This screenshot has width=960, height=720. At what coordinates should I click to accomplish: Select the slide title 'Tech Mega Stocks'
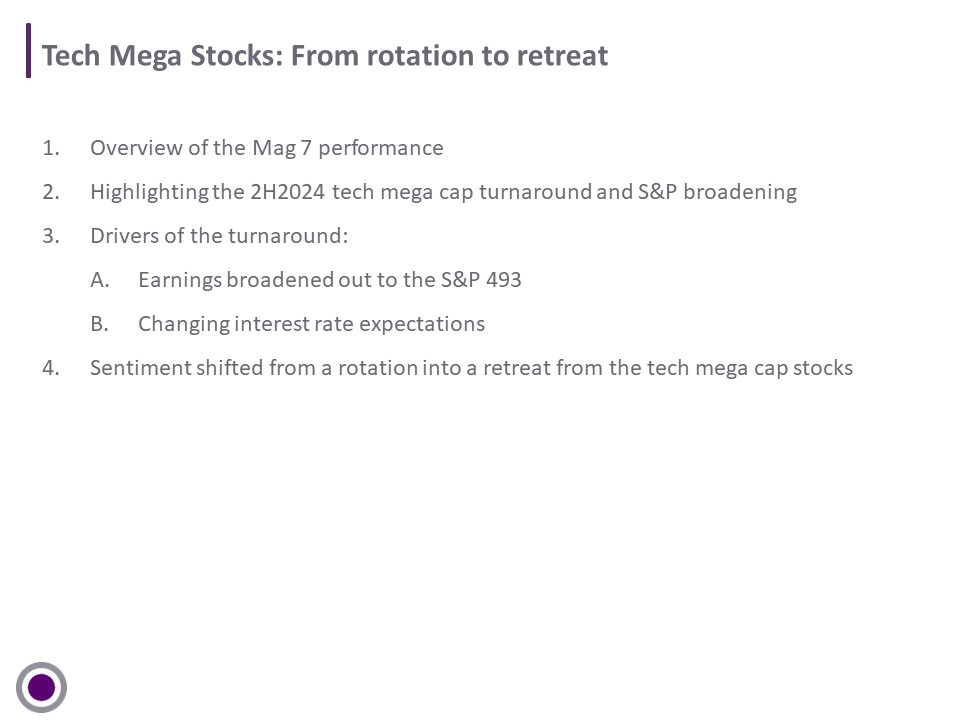coord(162,56)
